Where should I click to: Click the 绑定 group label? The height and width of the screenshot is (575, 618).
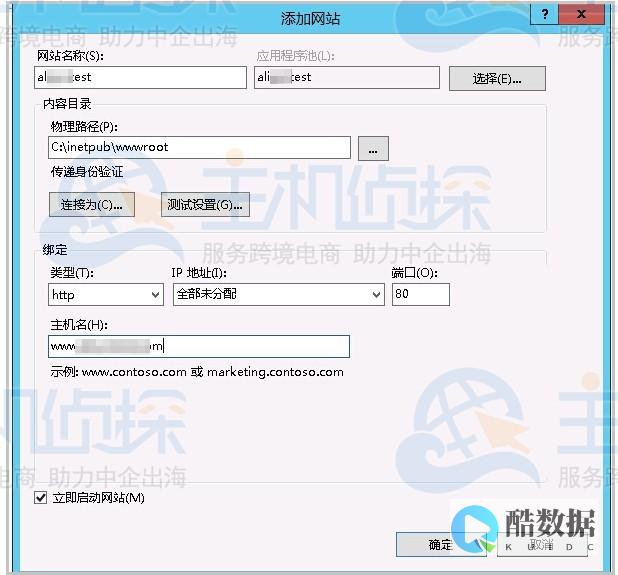tap(55, 249)
